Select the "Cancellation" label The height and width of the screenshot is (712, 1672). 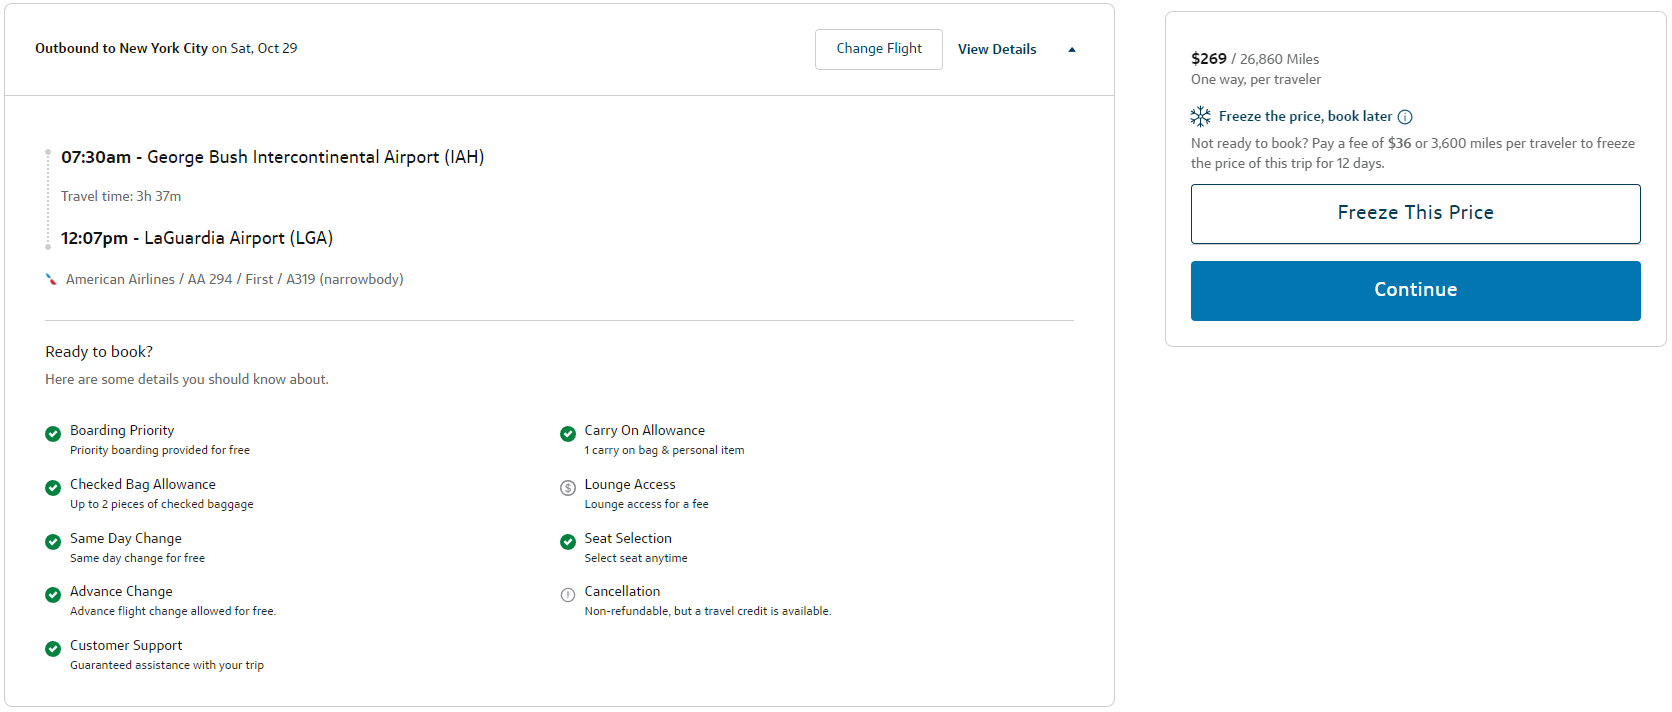tap(622, 591)
